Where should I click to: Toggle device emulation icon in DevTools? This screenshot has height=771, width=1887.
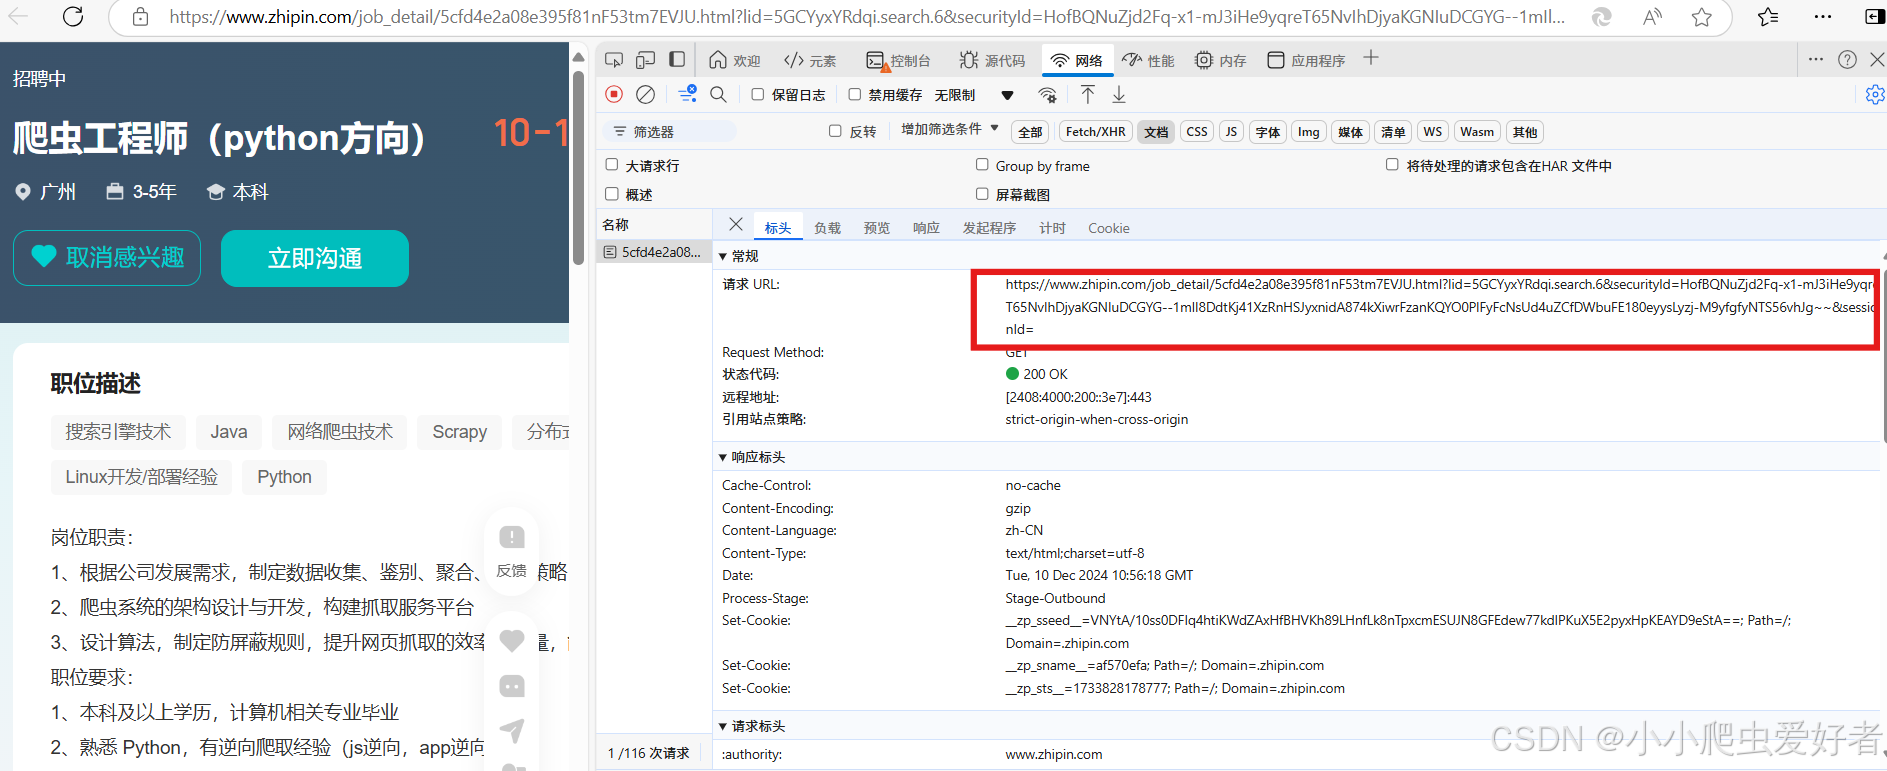[x=645, y=60]
